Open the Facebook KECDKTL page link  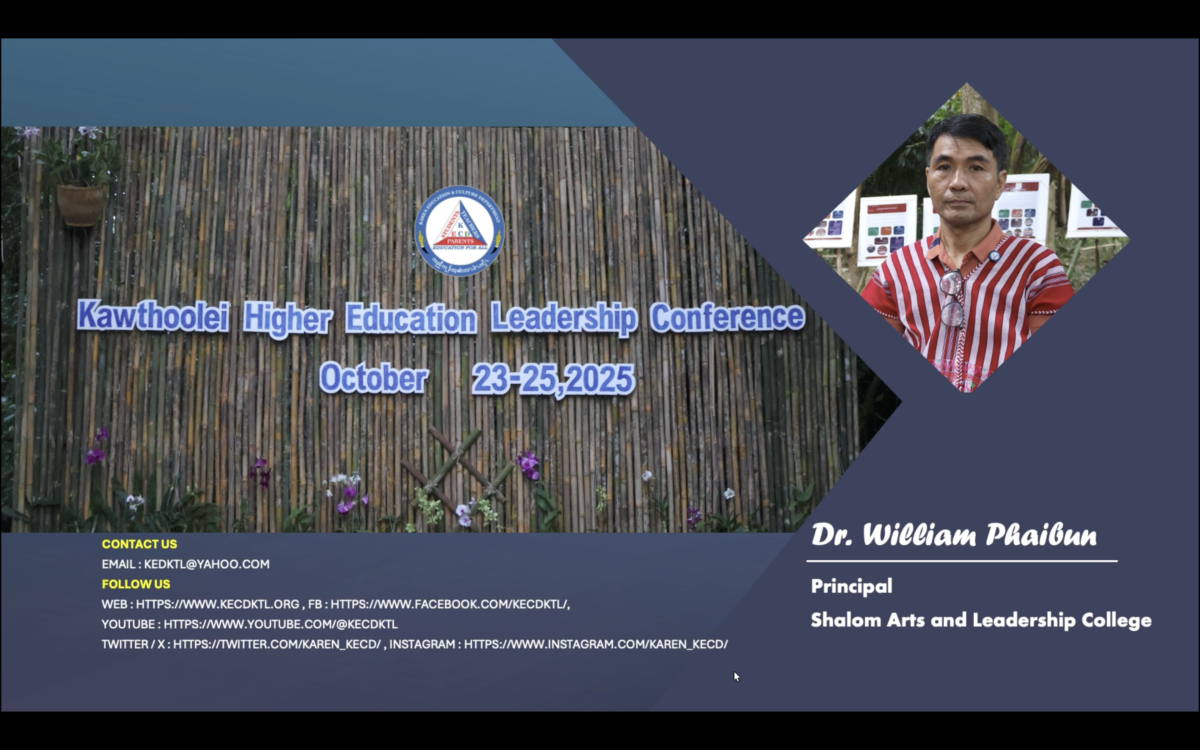click(450, 604)
